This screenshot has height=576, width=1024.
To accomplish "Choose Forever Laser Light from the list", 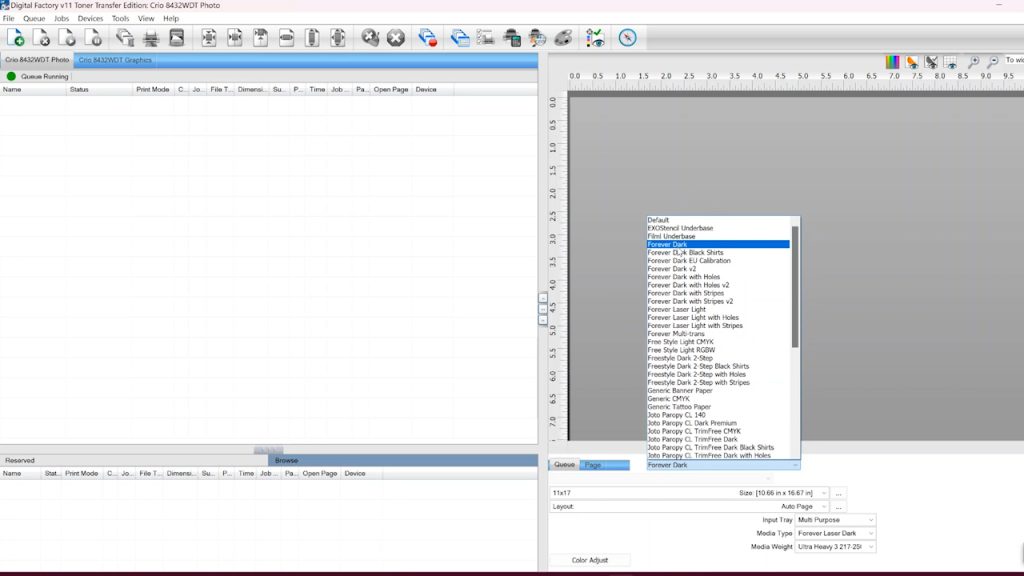I will click(676, 310).
